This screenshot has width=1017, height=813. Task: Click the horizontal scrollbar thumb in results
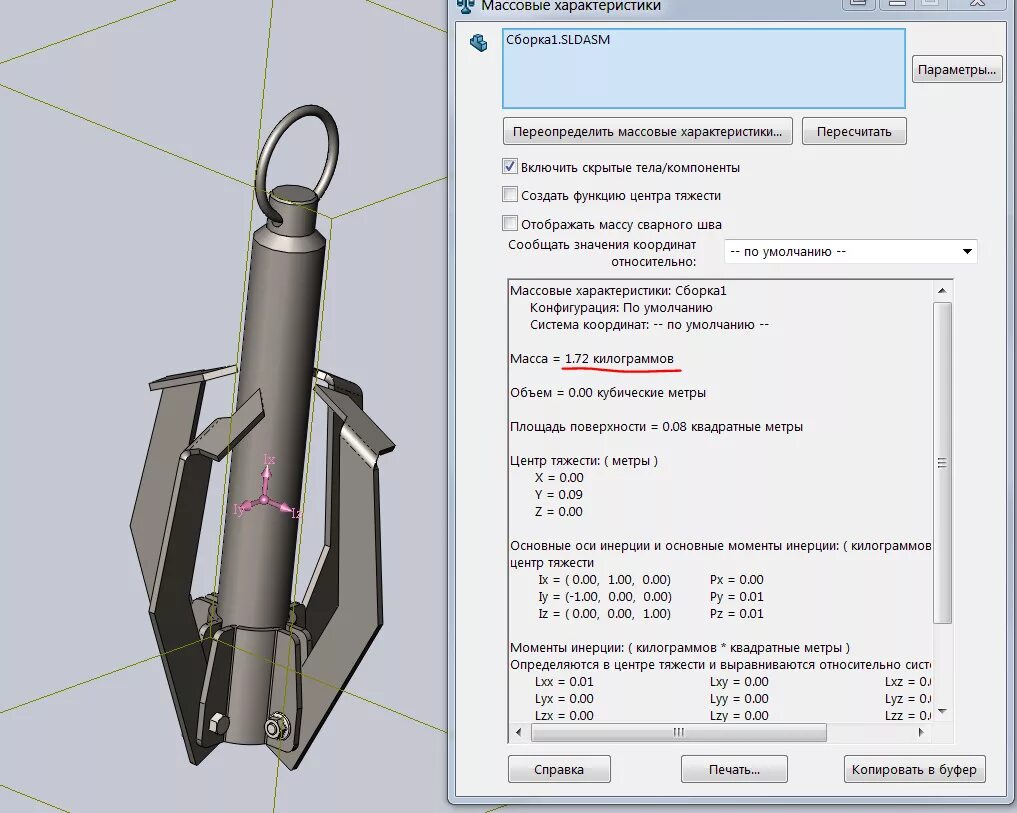678,733
